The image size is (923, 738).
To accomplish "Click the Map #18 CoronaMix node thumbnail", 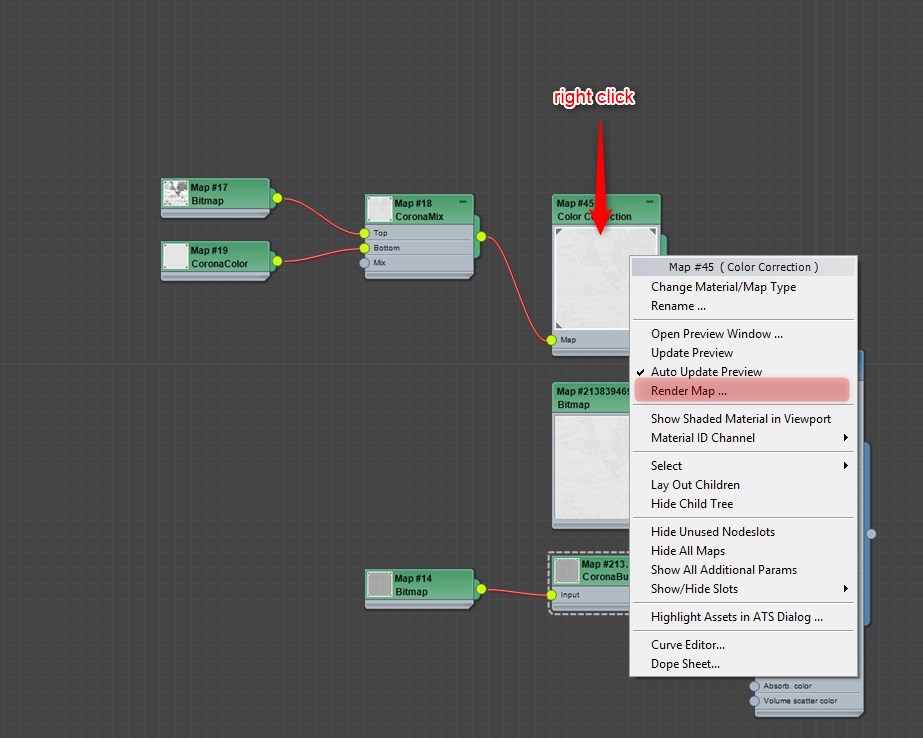I will pos(379,209).
